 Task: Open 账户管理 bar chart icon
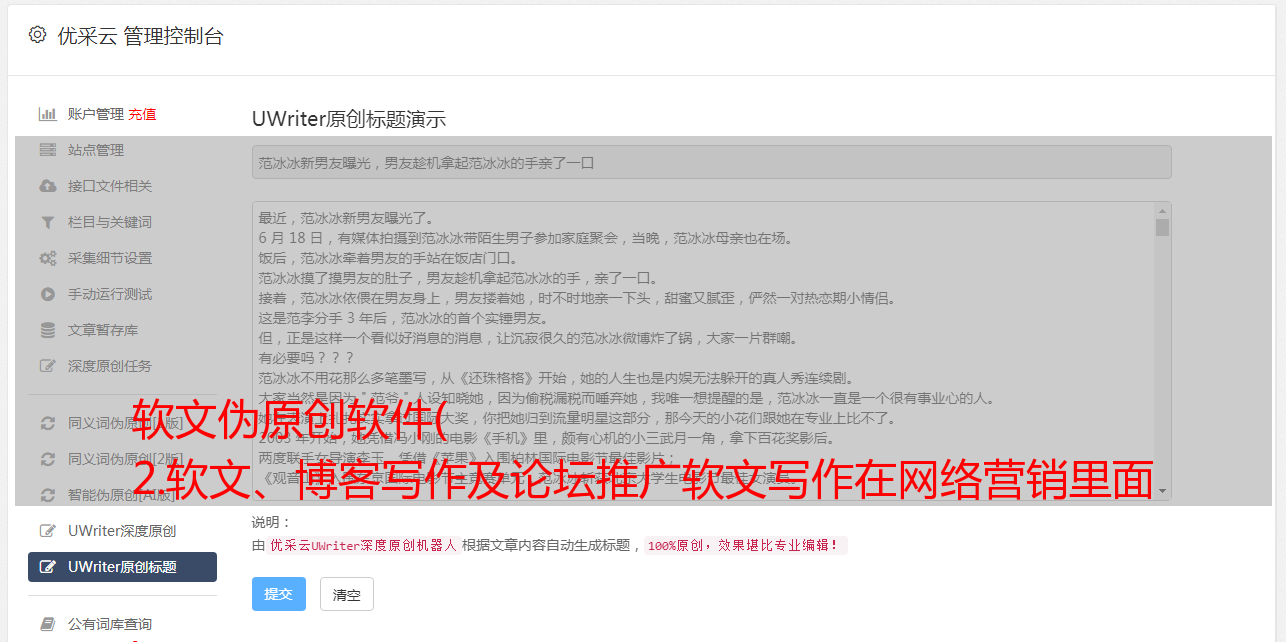47,114
